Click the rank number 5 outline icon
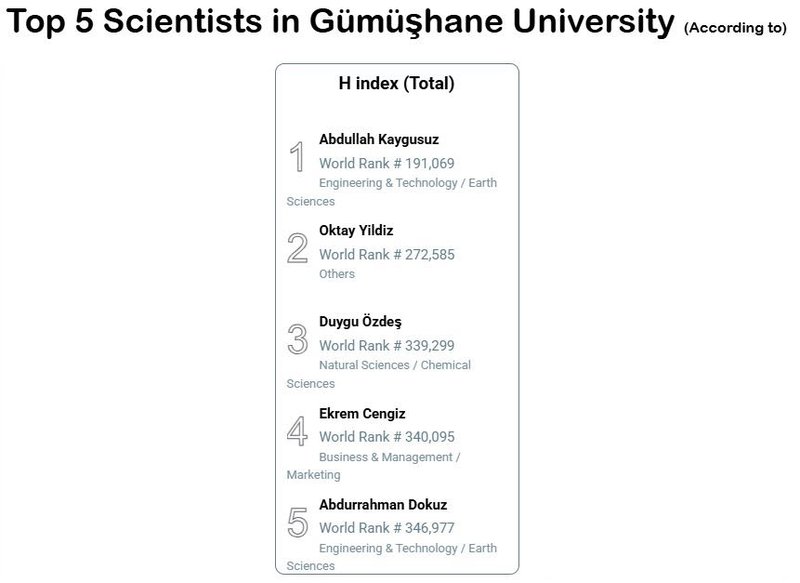 coord(297,522)
